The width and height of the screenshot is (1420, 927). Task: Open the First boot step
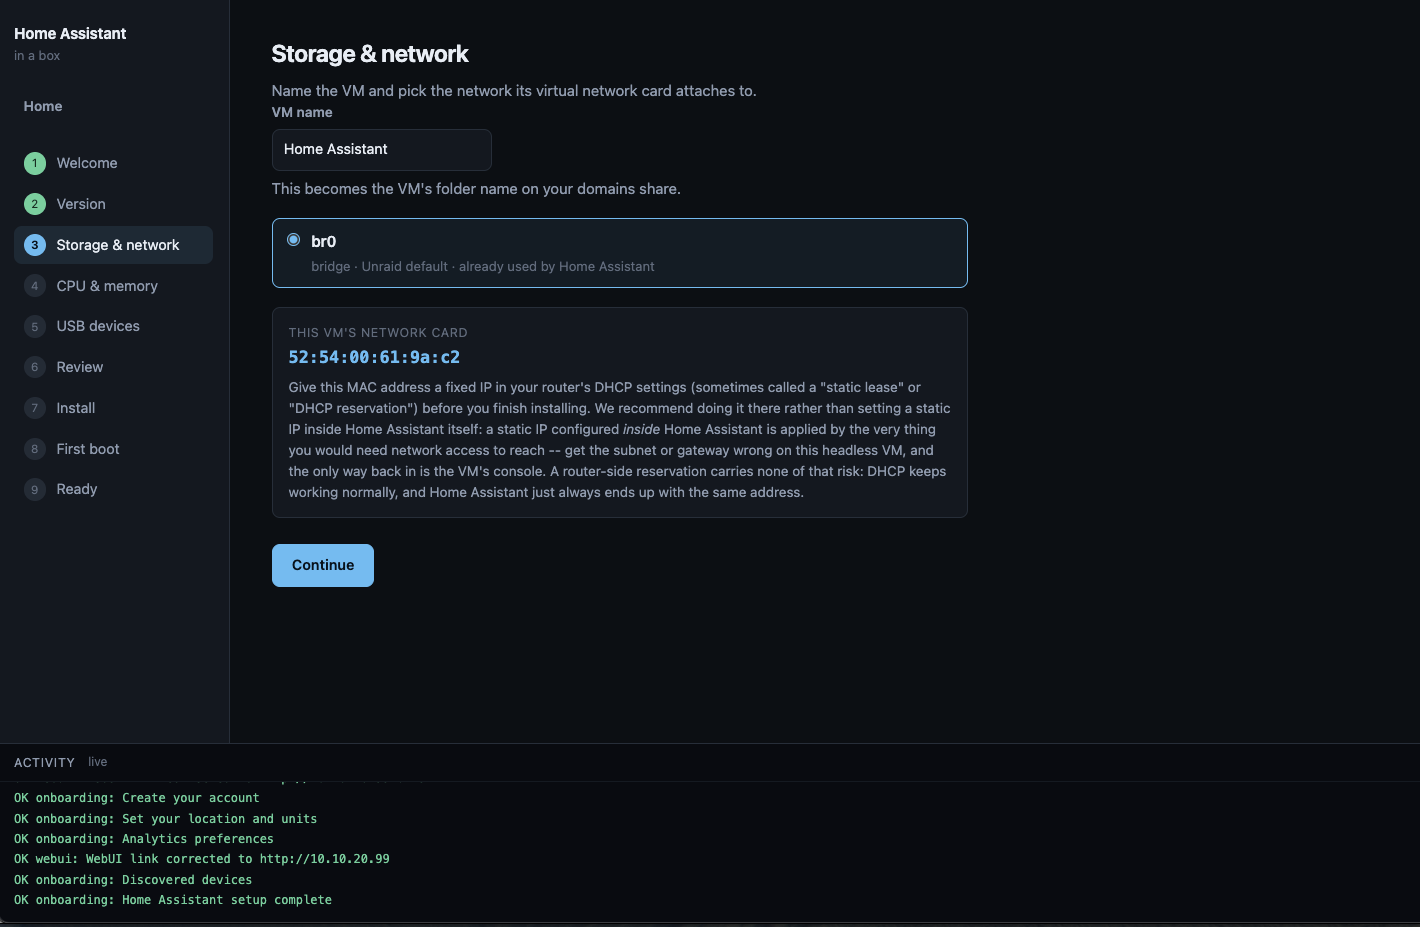point(113,449)
